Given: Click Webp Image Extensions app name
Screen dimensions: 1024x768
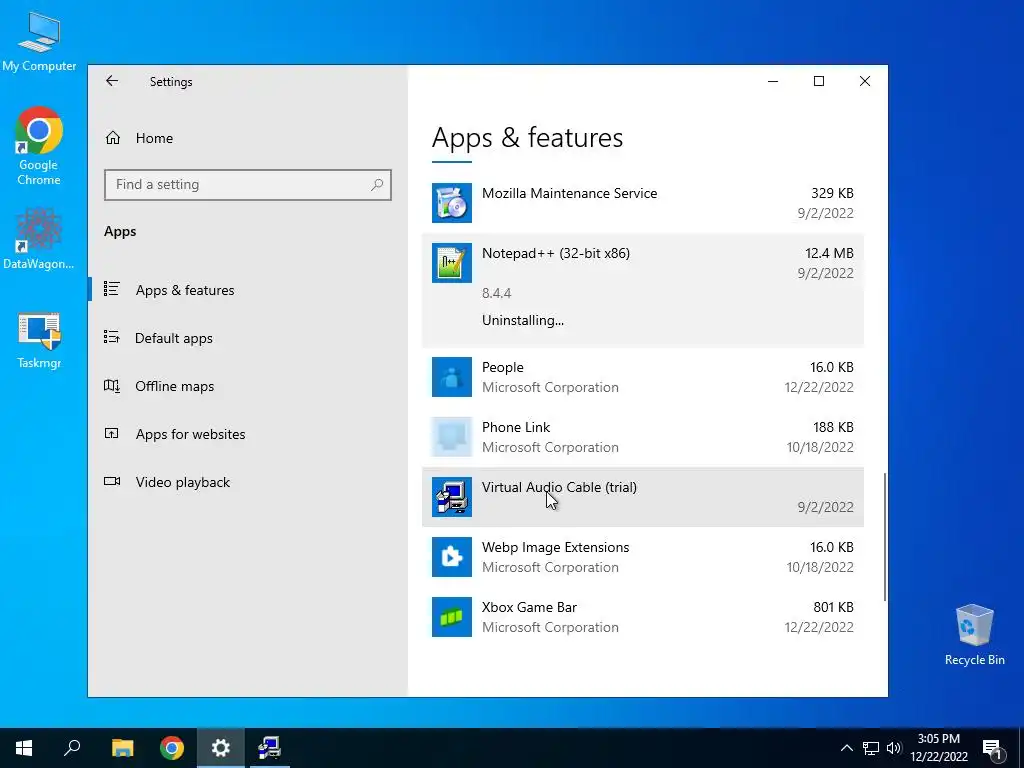Looking at the screenshot, I should coord(556,547).
